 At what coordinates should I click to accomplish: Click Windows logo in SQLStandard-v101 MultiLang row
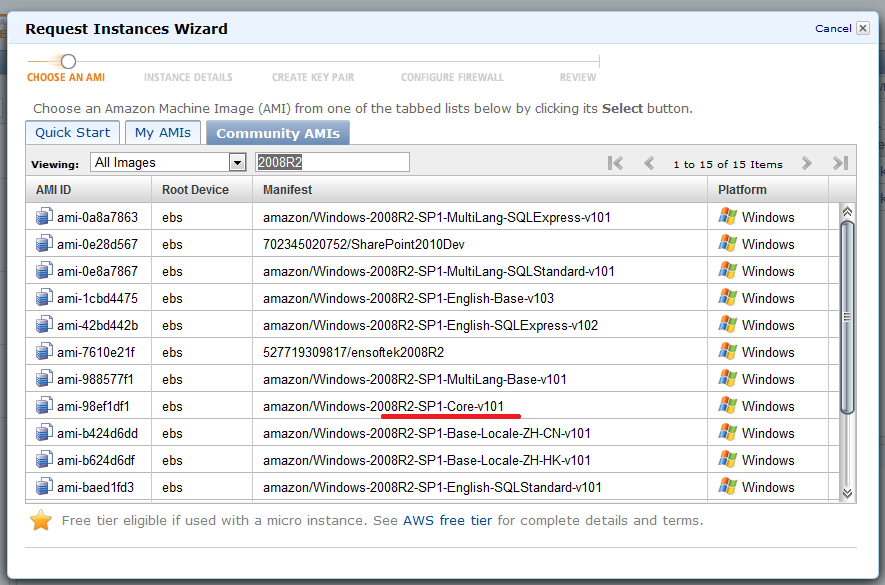click(x=728, y=270)
